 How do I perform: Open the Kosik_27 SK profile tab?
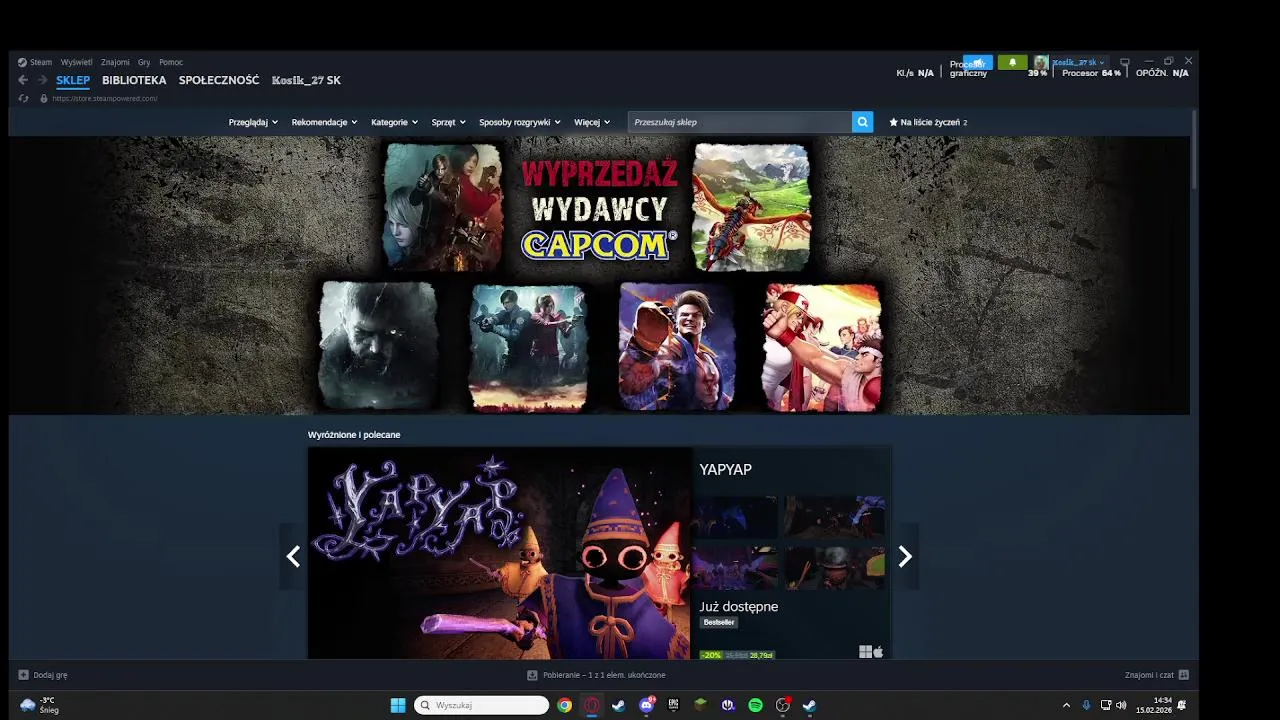(x=306, y=80)
